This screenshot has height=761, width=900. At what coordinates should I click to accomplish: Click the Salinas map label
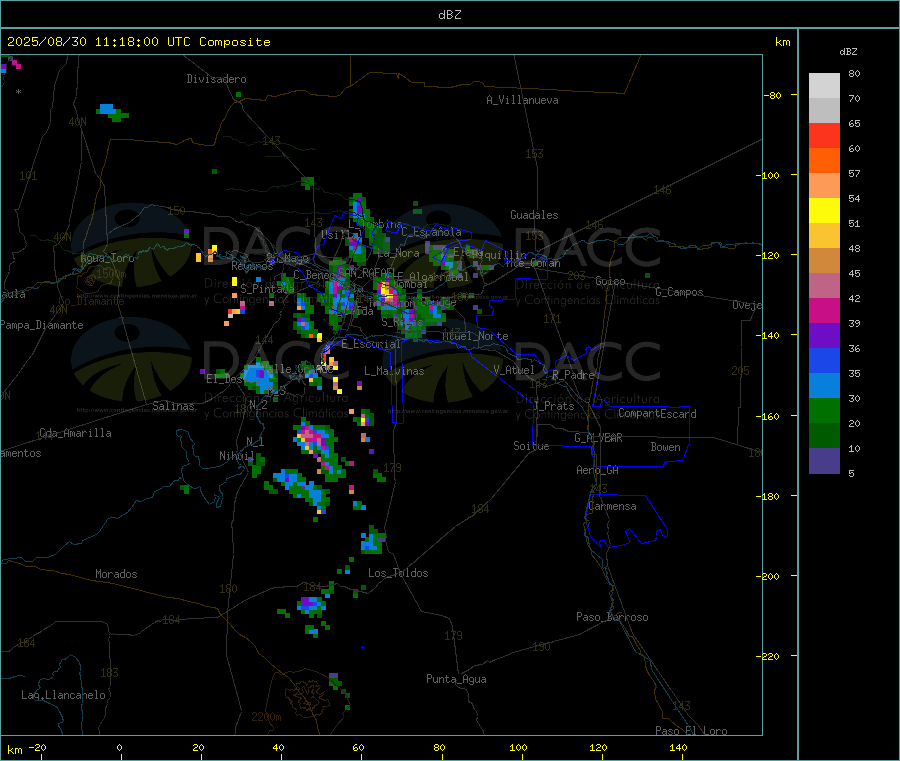pyautogui.click(x=173, y=406)
